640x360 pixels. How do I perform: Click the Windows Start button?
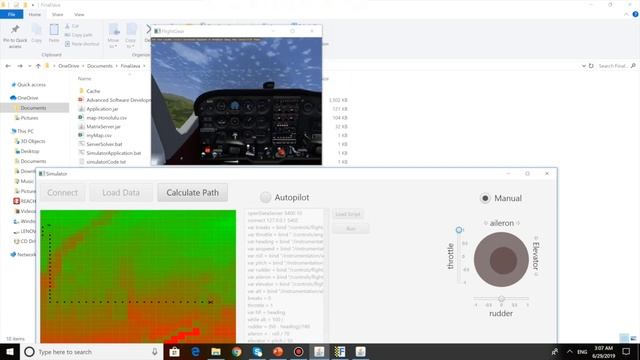tap(10, 352)
